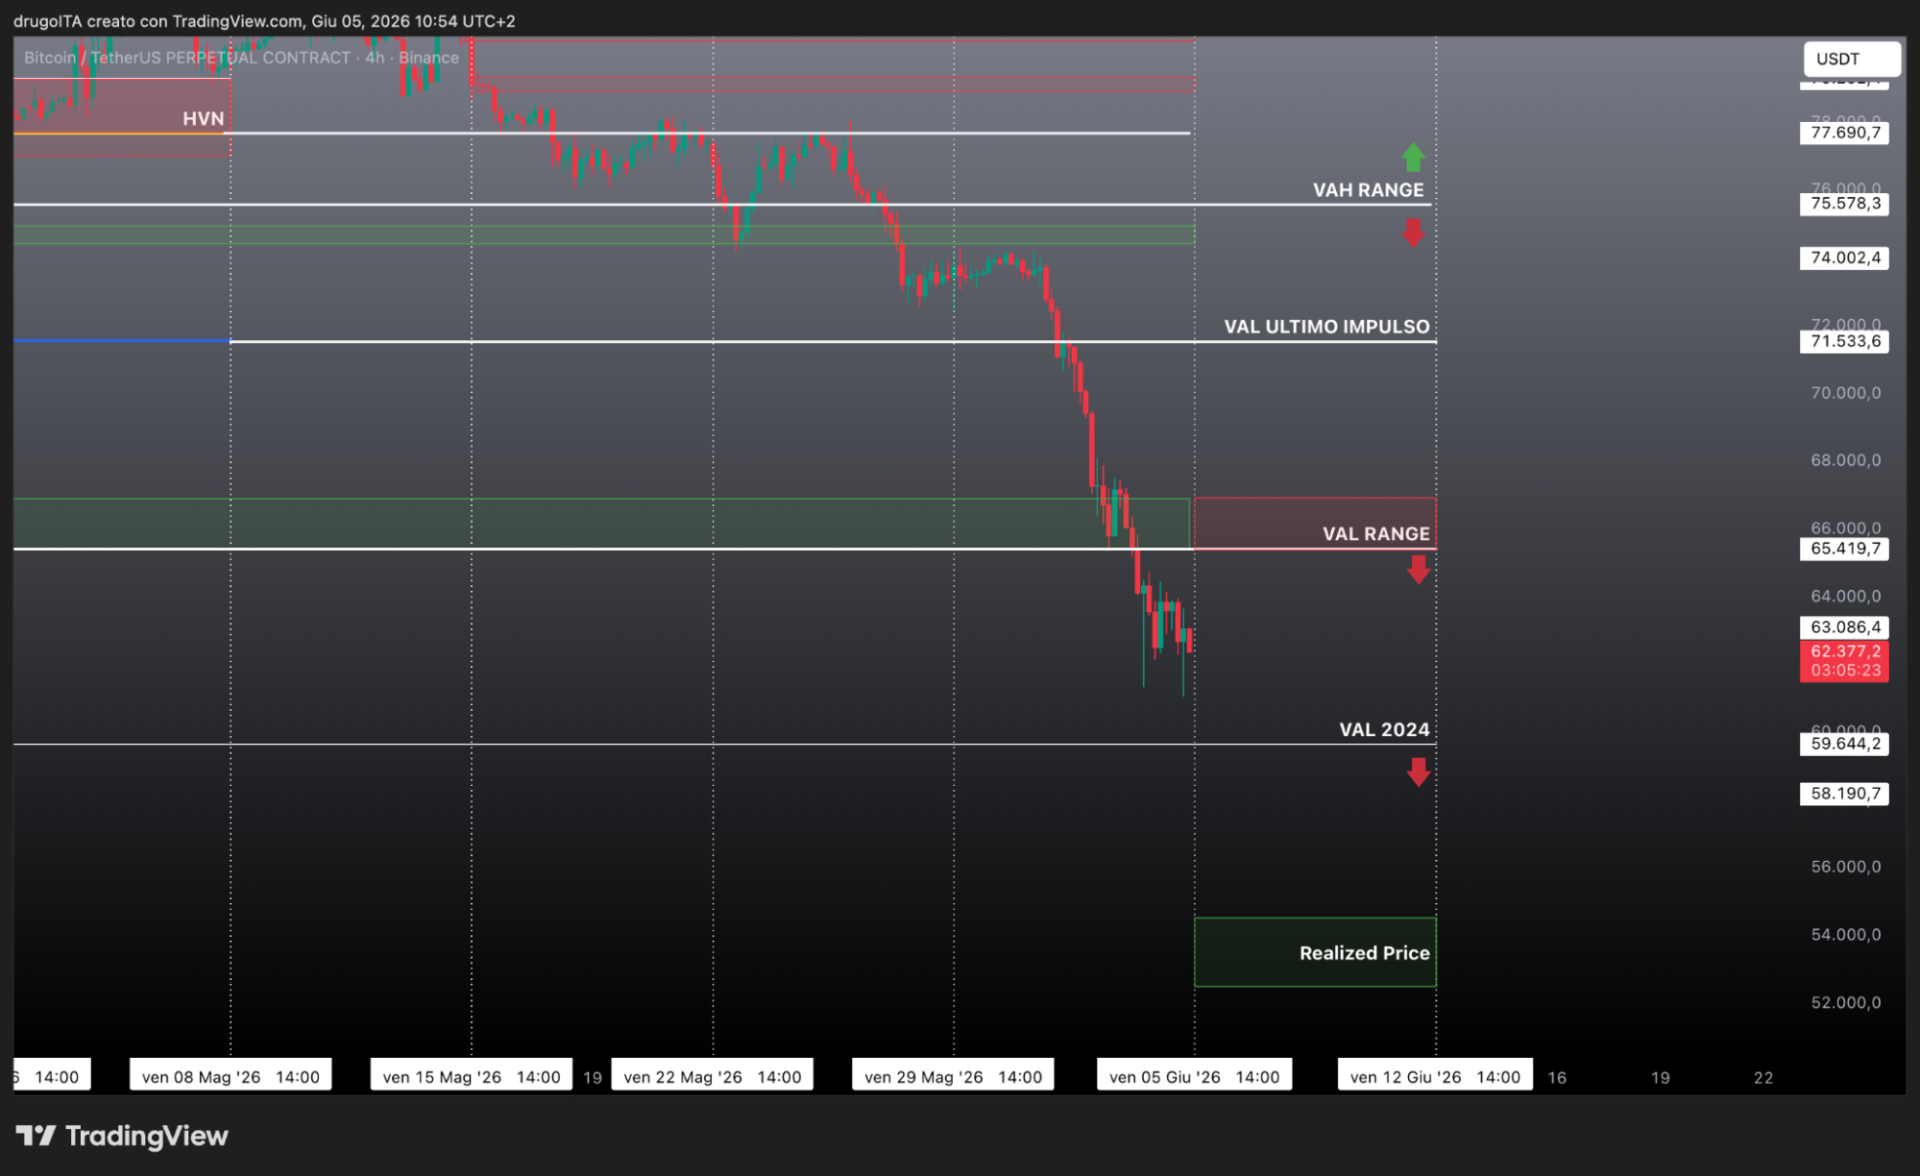Click the VAH RANGE level label

pos(1368,190)
